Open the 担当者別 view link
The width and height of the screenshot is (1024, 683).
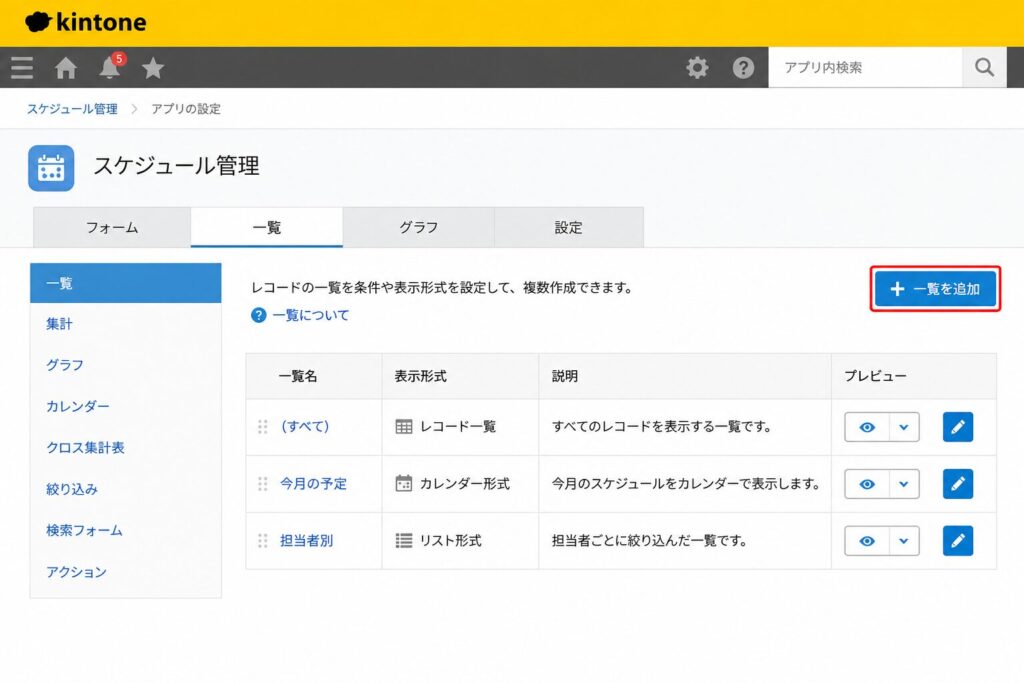coord(306,541)
